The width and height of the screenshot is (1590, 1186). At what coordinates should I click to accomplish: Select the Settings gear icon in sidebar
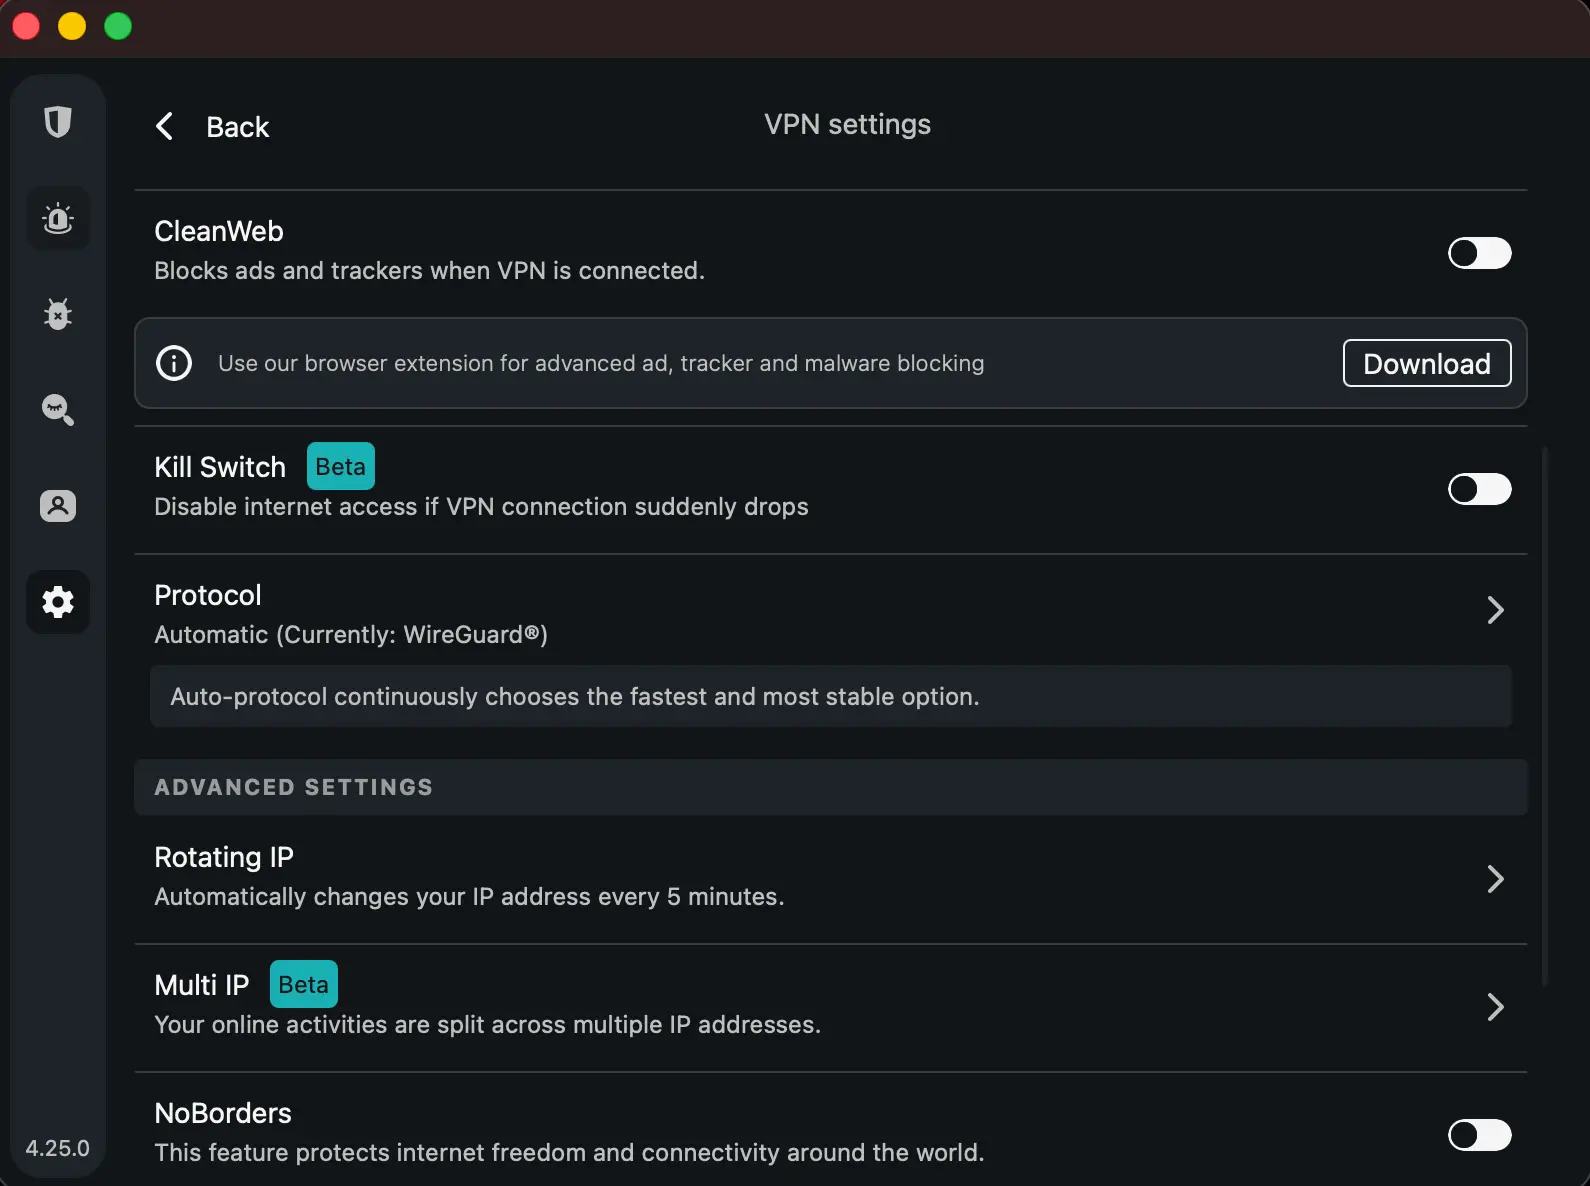(x=58, y=602)
